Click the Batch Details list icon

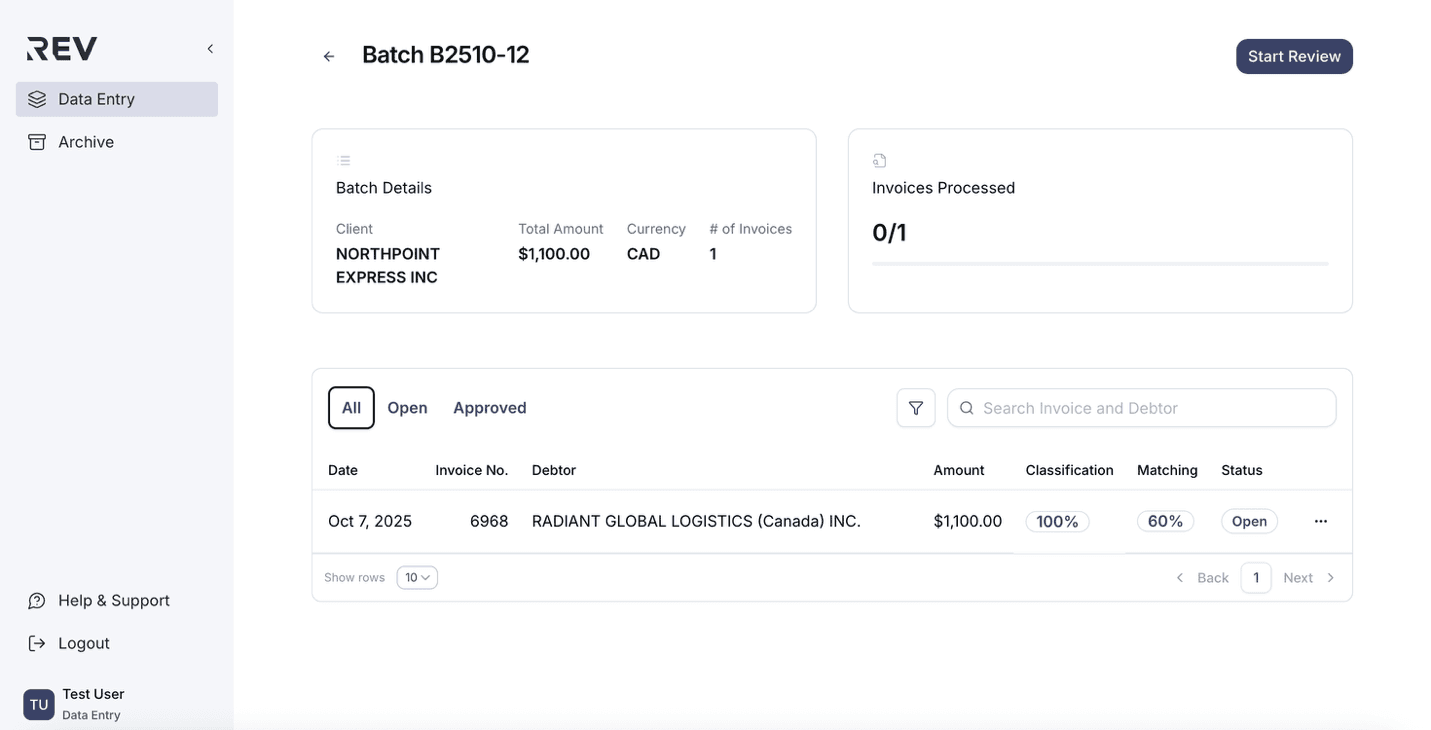344,161
